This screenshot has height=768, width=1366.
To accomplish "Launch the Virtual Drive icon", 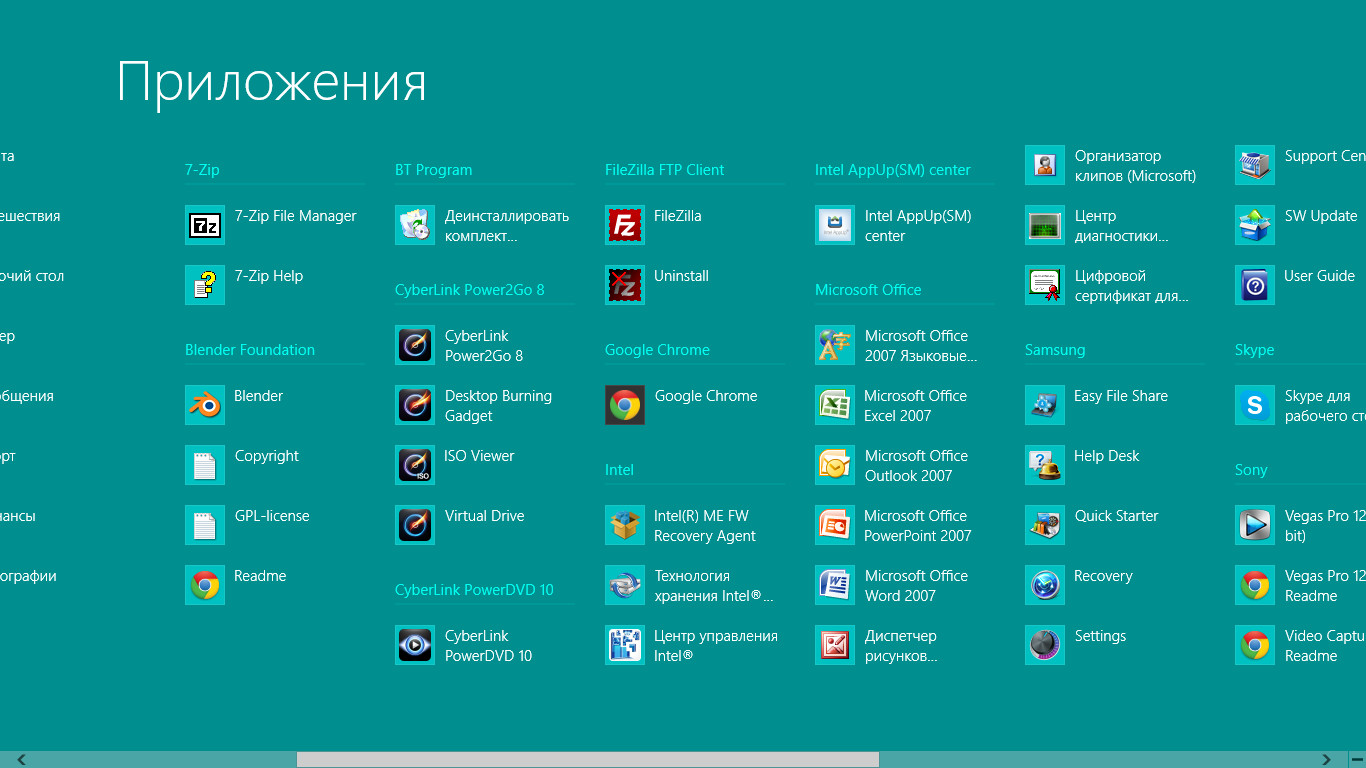I will pos(415,525).
